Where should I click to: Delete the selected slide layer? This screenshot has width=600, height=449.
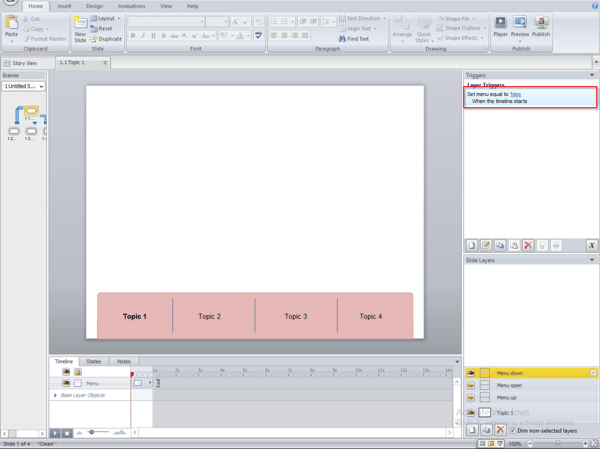(500, 430)
